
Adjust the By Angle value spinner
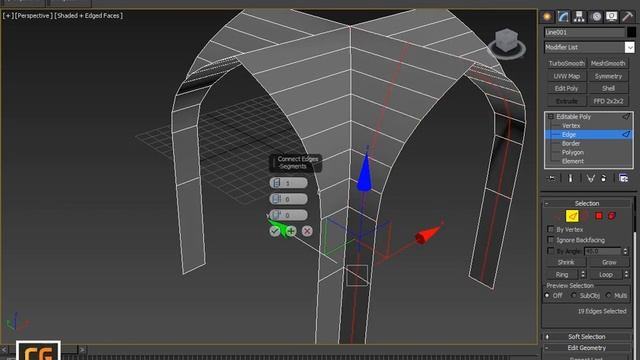[x=625, y=251]
